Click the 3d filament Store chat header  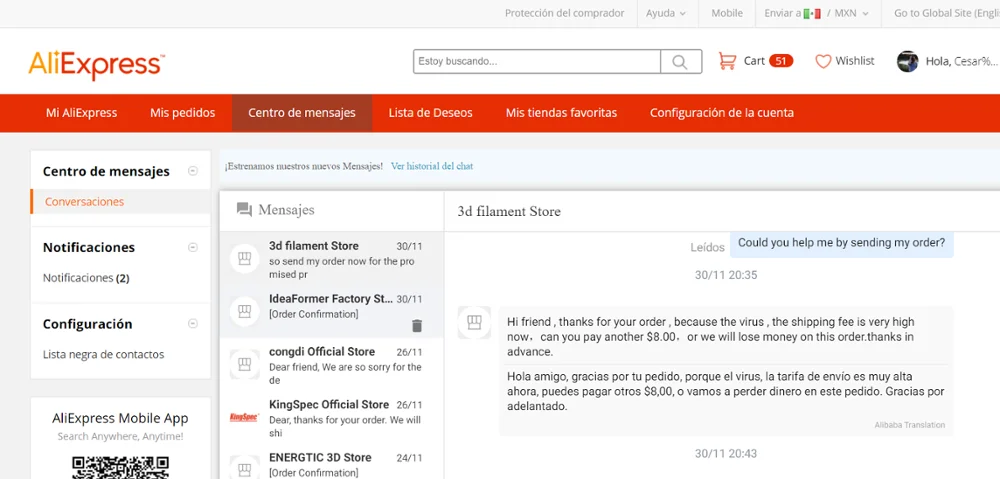(509, 212)
